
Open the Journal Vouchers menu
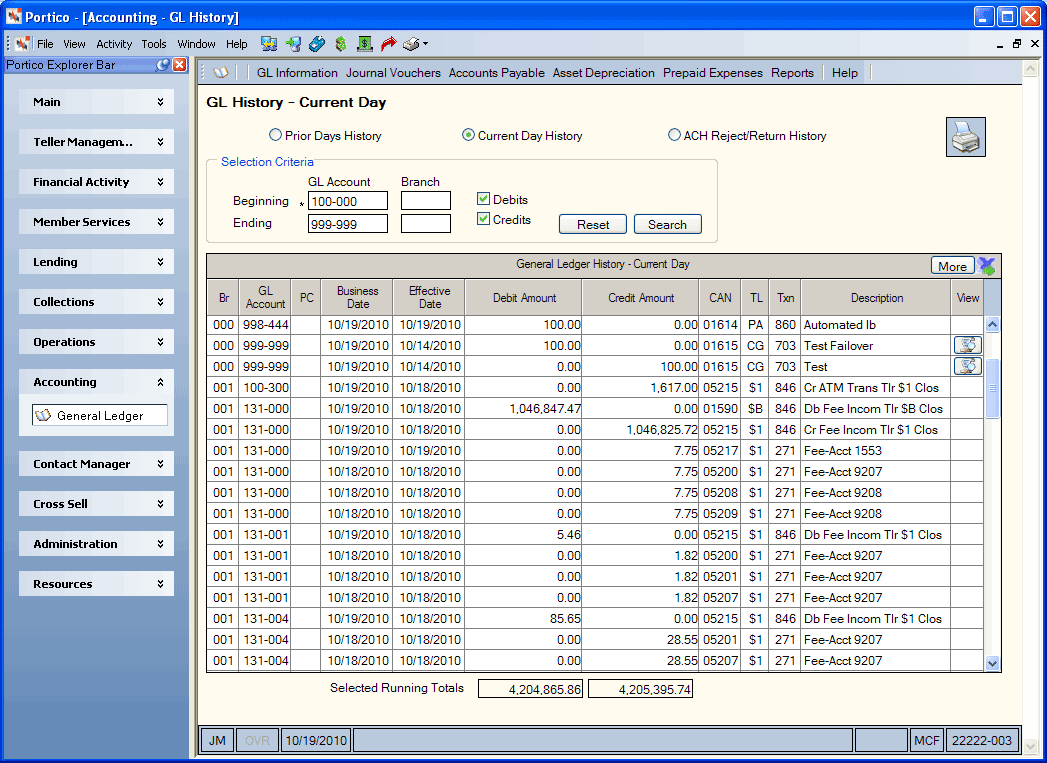pyautogui.click(x=393, y=73)
